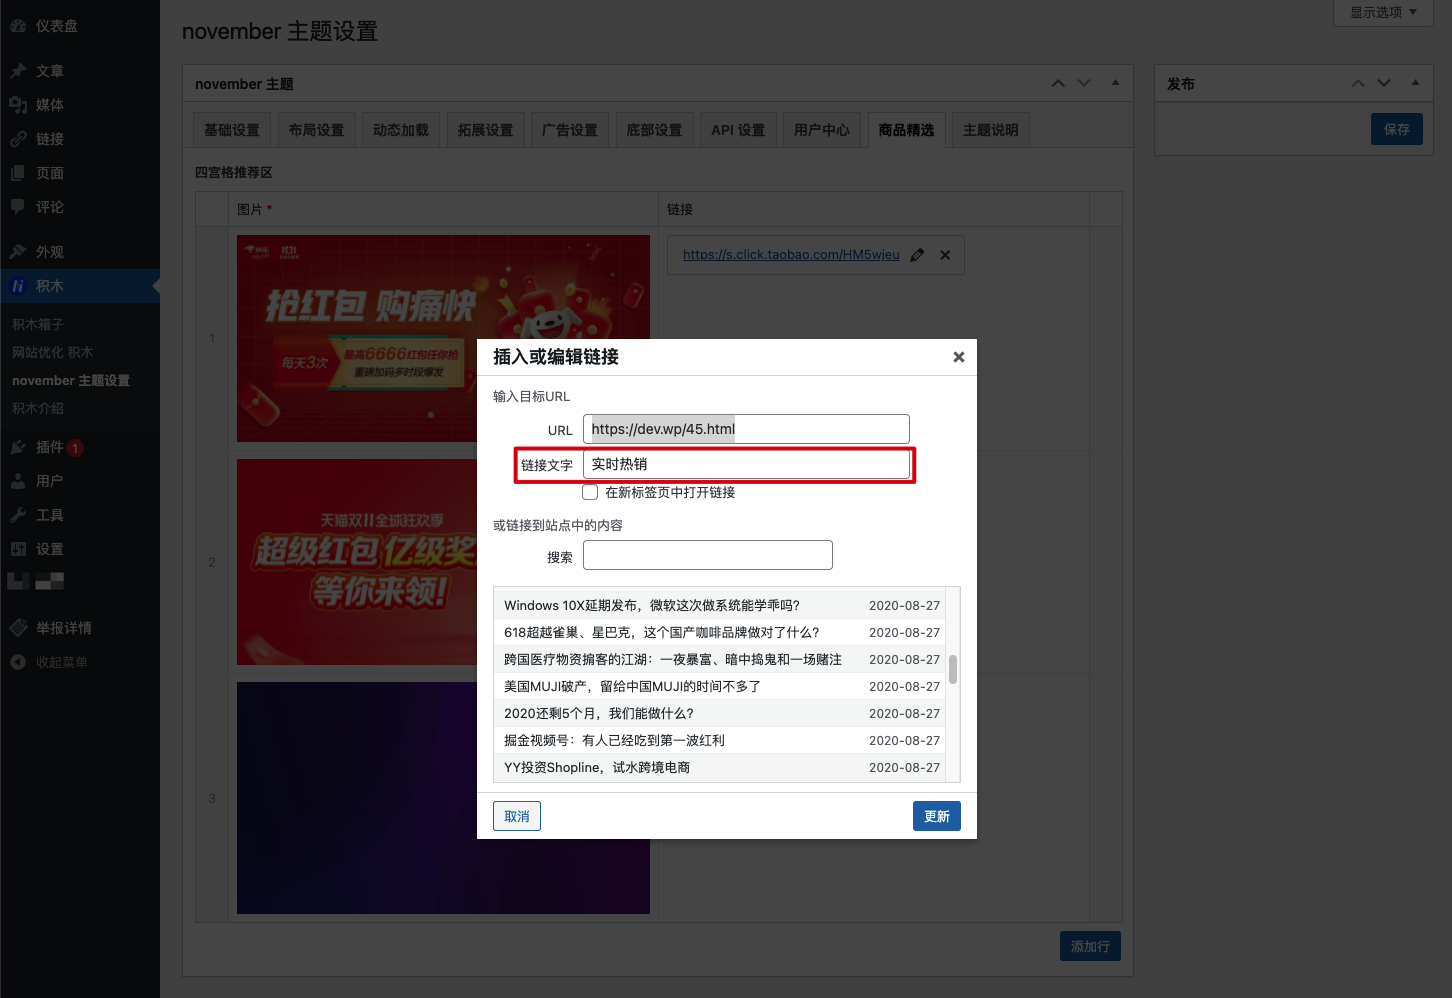Click the 设置 settings icon
Image resolution: width=1452 pixels, height=998 pixels.
pyautogui.click(x=18, y=549)
